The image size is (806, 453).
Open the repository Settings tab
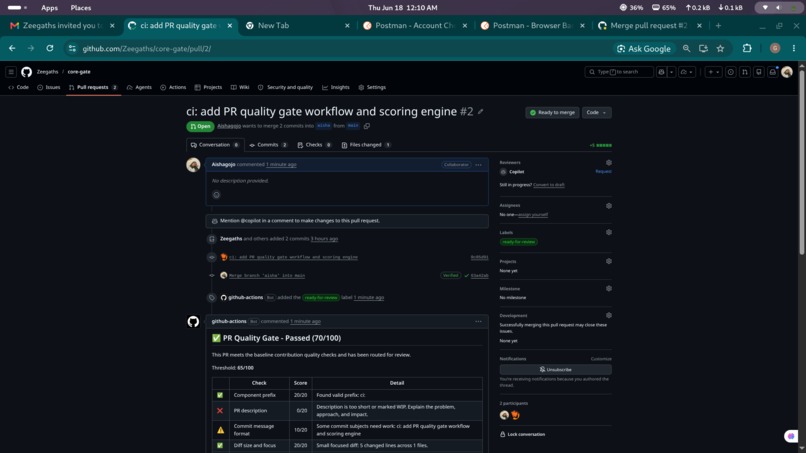372,87
